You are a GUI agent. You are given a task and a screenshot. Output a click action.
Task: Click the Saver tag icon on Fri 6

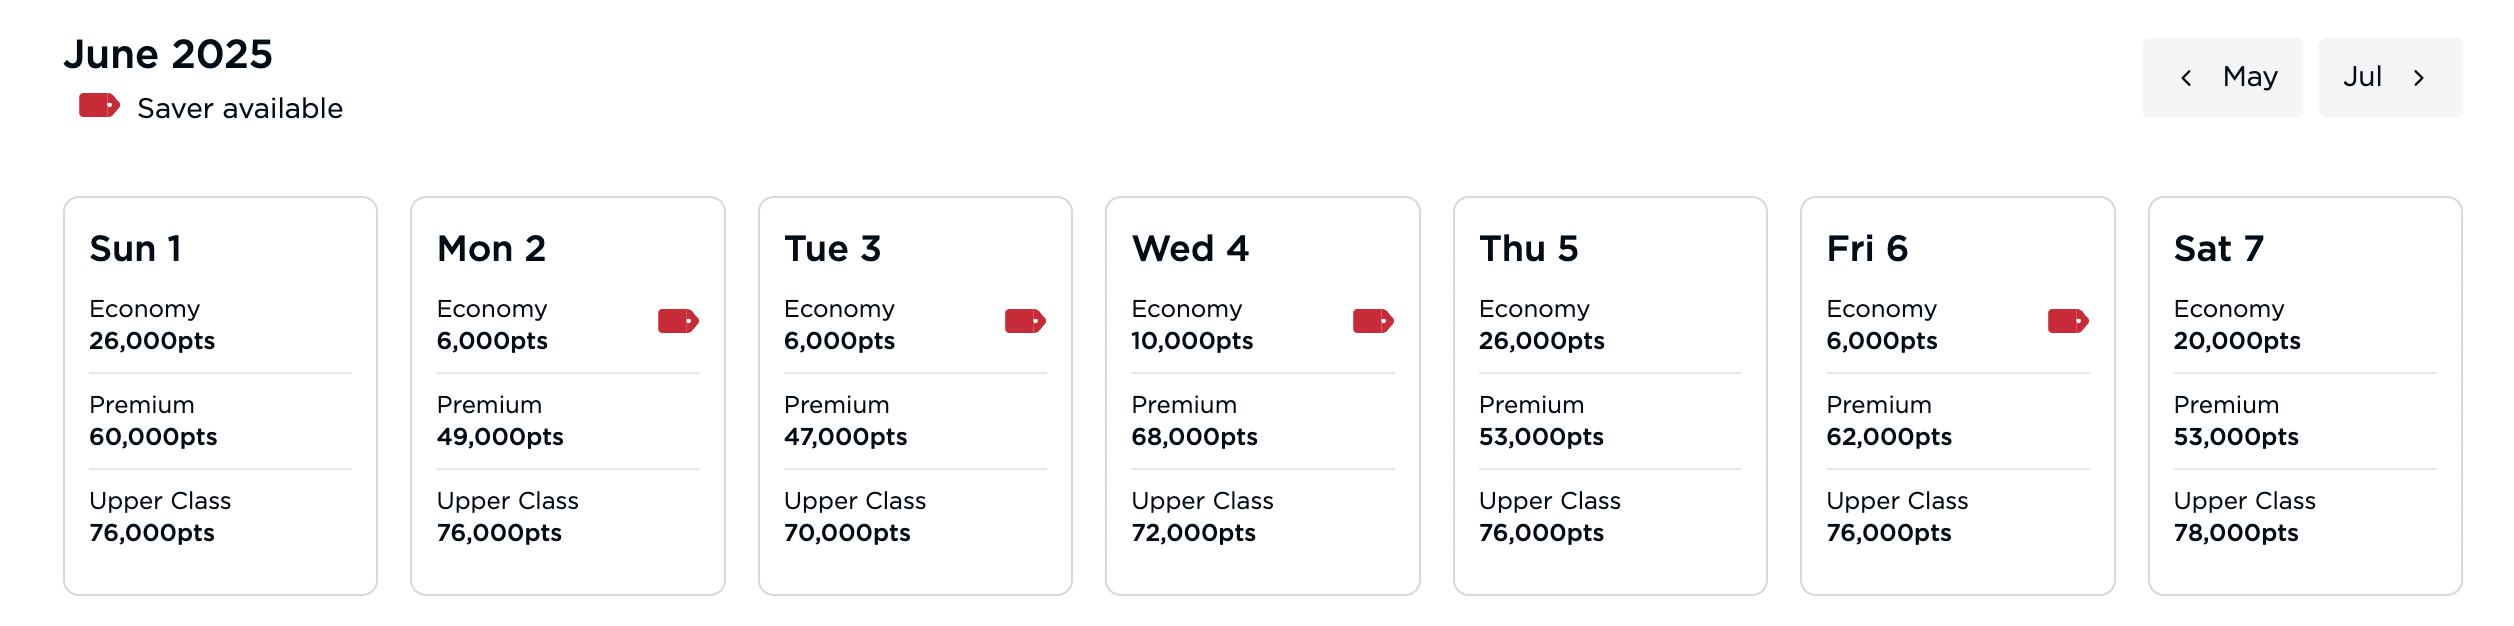coord(2068,321)
